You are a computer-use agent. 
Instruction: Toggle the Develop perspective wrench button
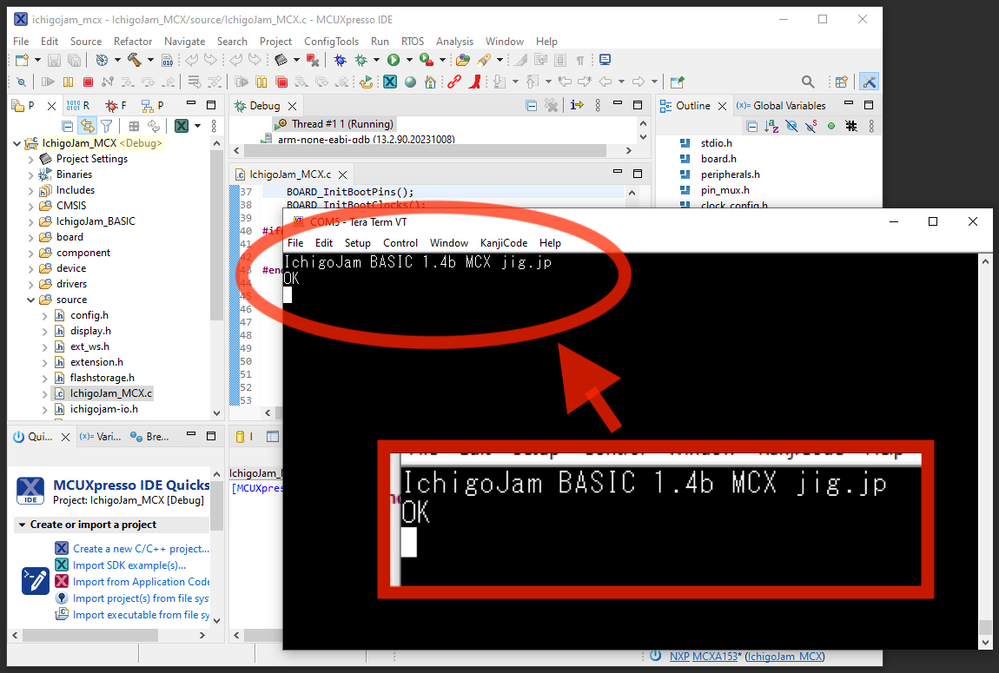[868, 82]
